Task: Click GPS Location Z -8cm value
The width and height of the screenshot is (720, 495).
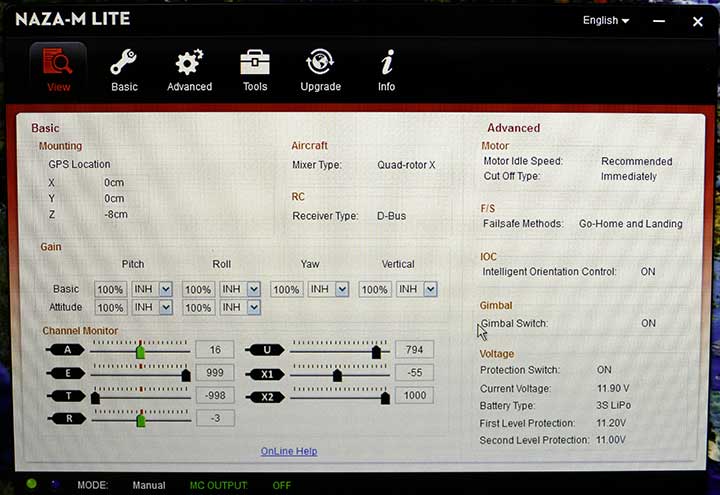Action: [x=116, y=214]
